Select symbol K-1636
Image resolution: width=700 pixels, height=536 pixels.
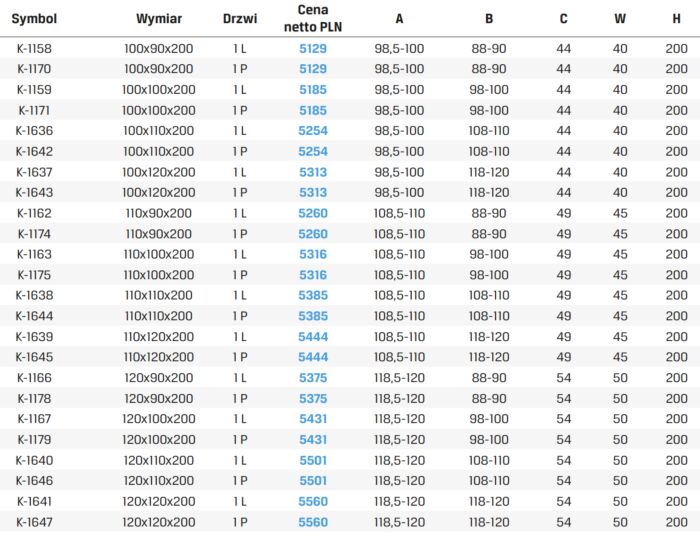click(x=34, y=131)
